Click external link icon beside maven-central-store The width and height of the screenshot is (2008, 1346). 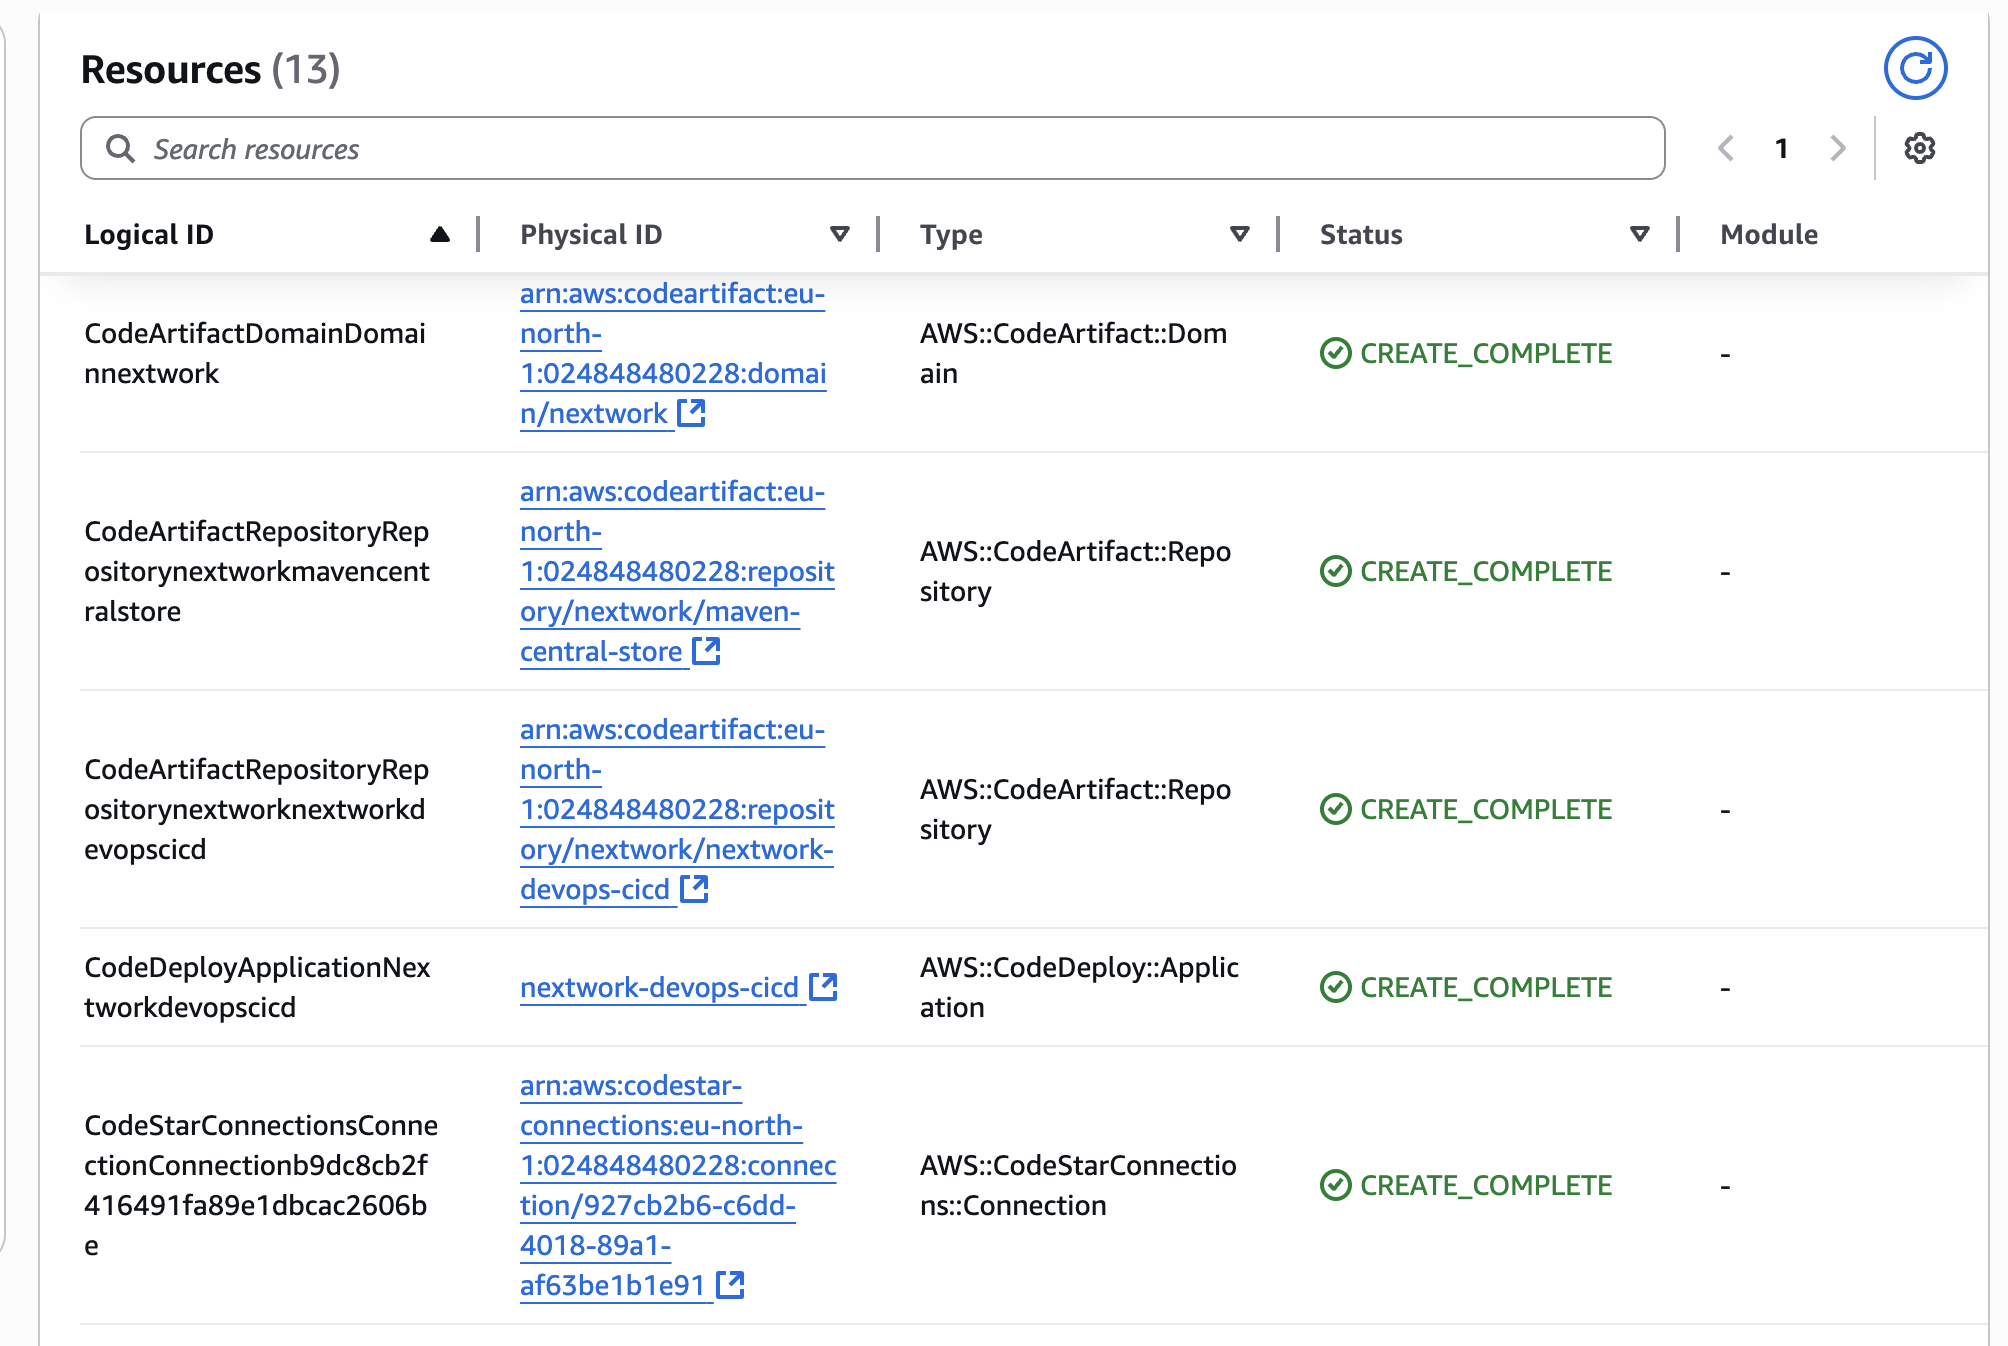pyautogui.click(x=706, y=651)
